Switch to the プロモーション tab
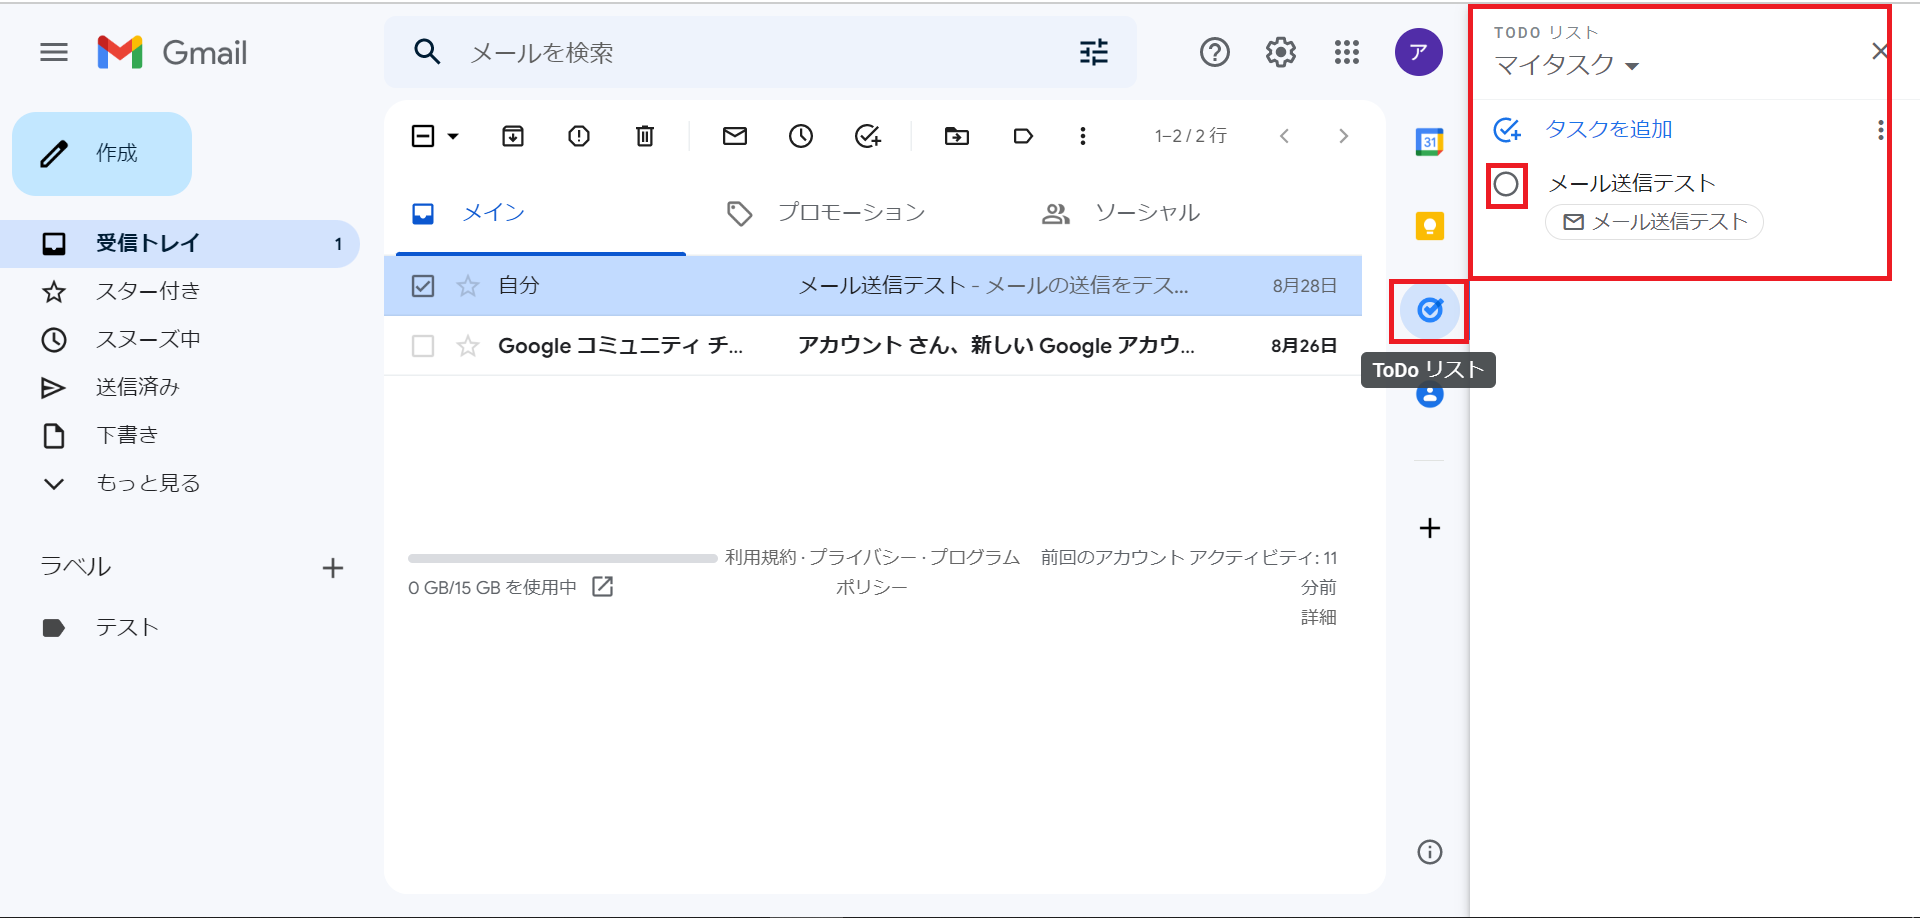 pos(850,213)
